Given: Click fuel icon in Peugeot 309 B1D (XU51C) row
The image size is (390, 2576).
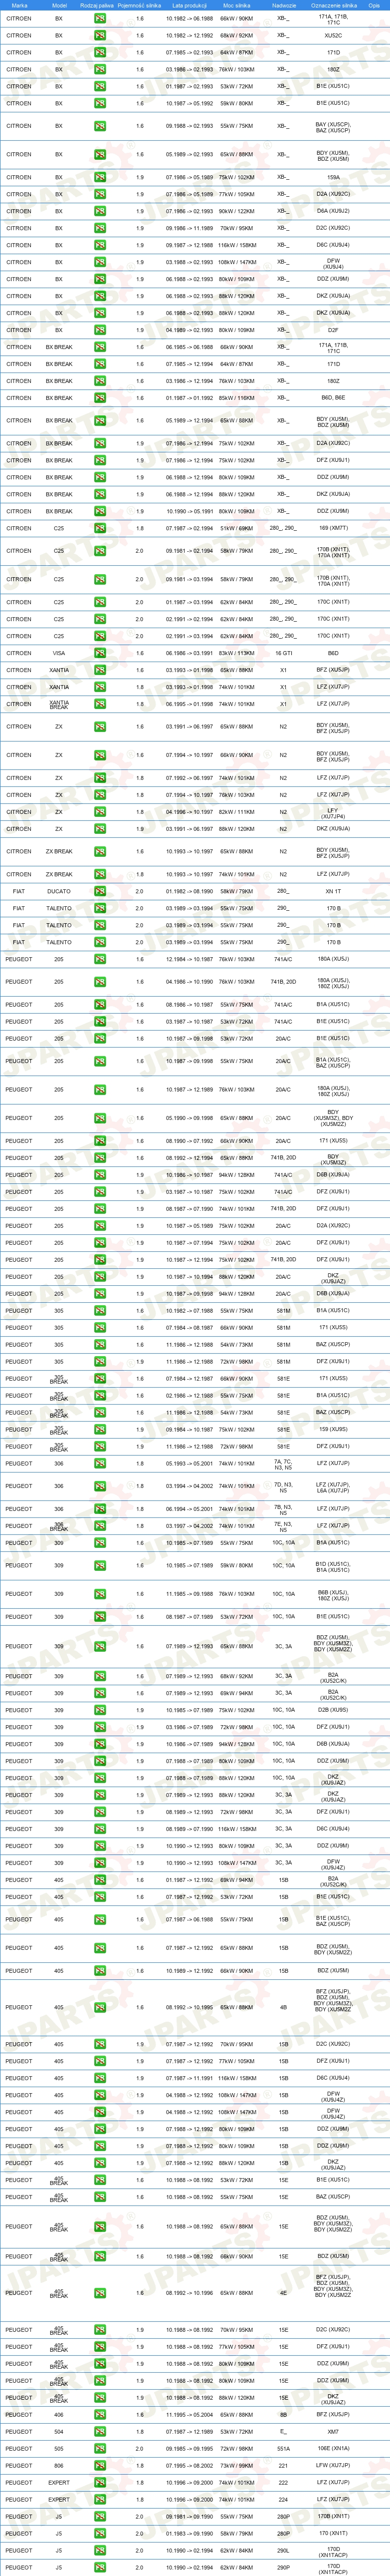Looking at the screenshot, I should tap(100, 1565).
